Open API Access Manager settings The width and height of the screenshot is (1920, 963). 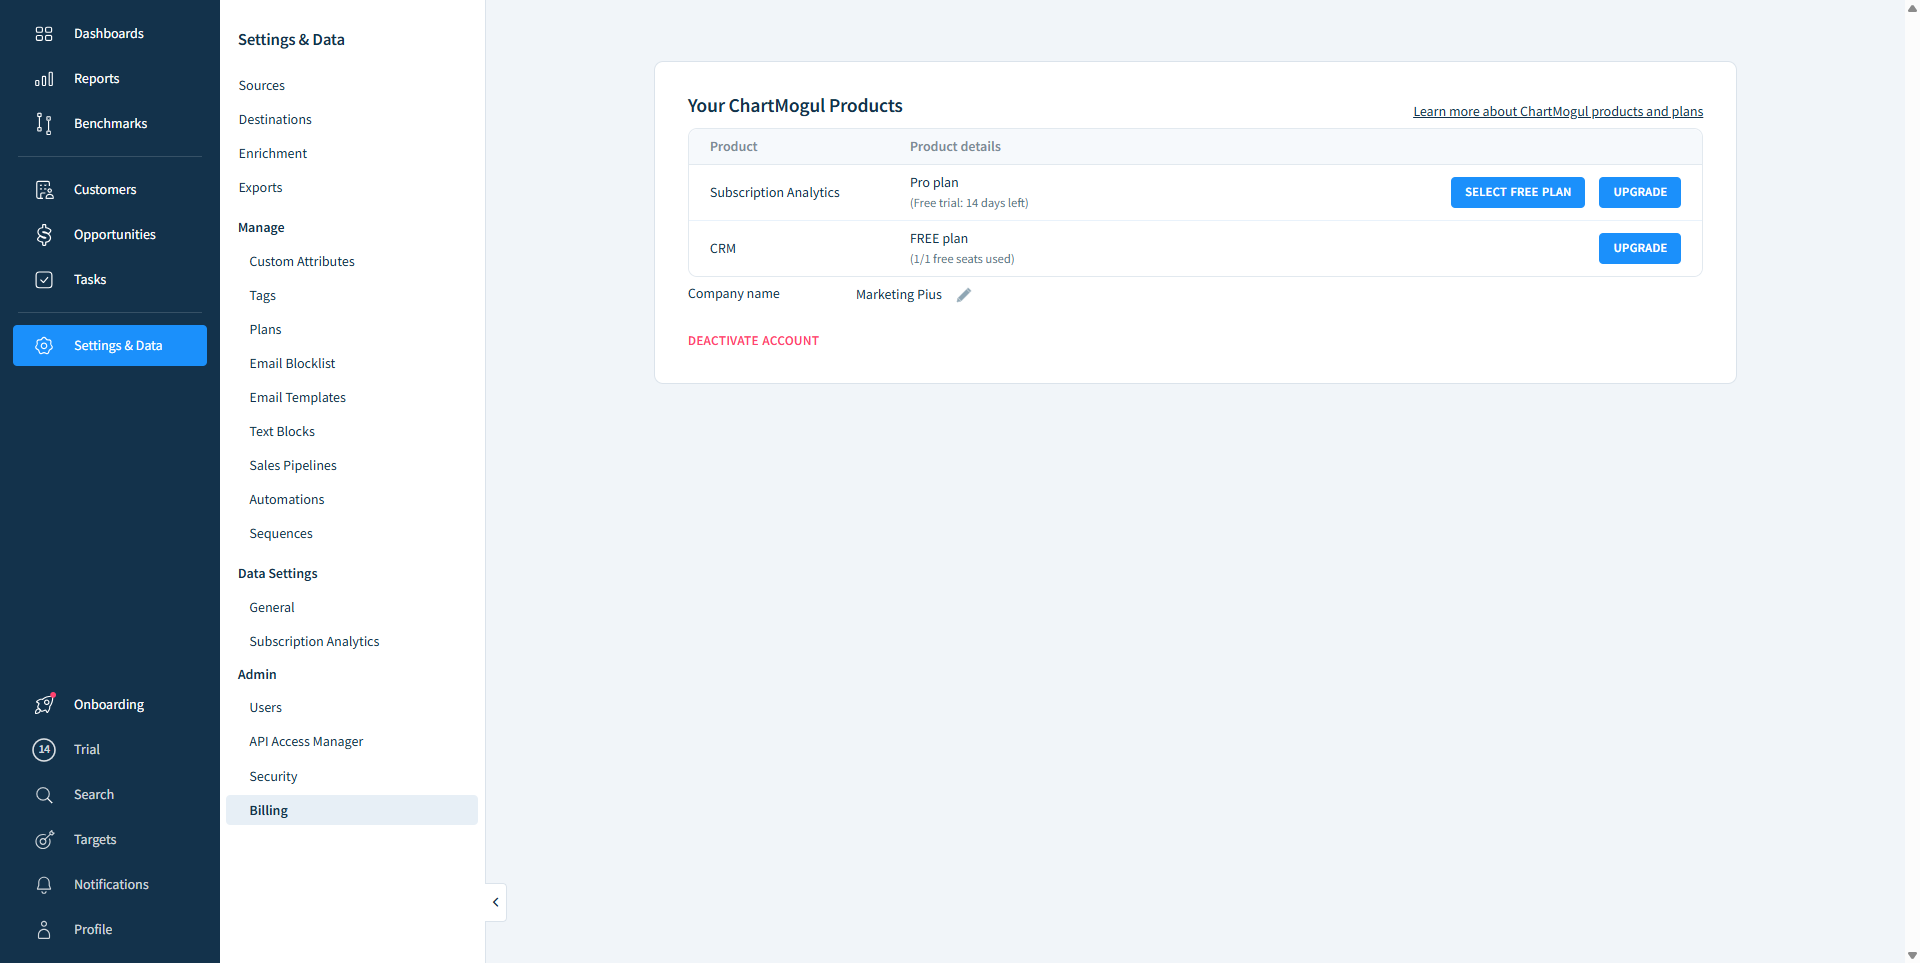306,742
